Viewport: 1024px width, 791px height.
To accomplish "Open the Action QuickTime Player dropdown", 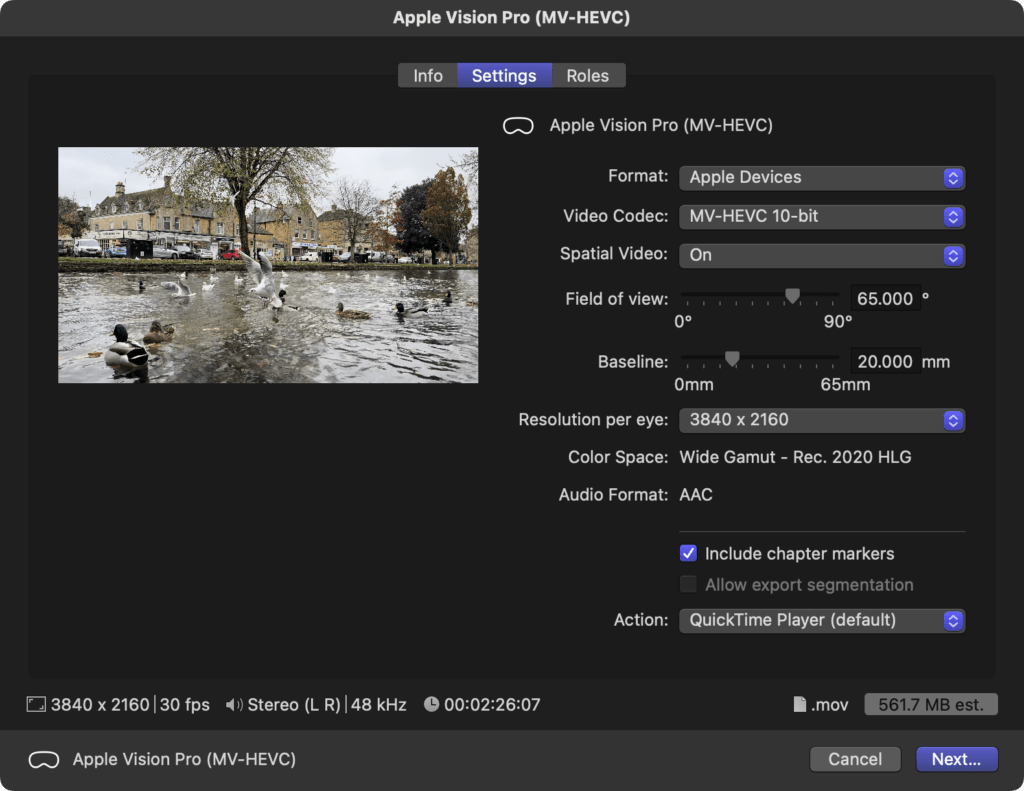I will tap(822, 621).
